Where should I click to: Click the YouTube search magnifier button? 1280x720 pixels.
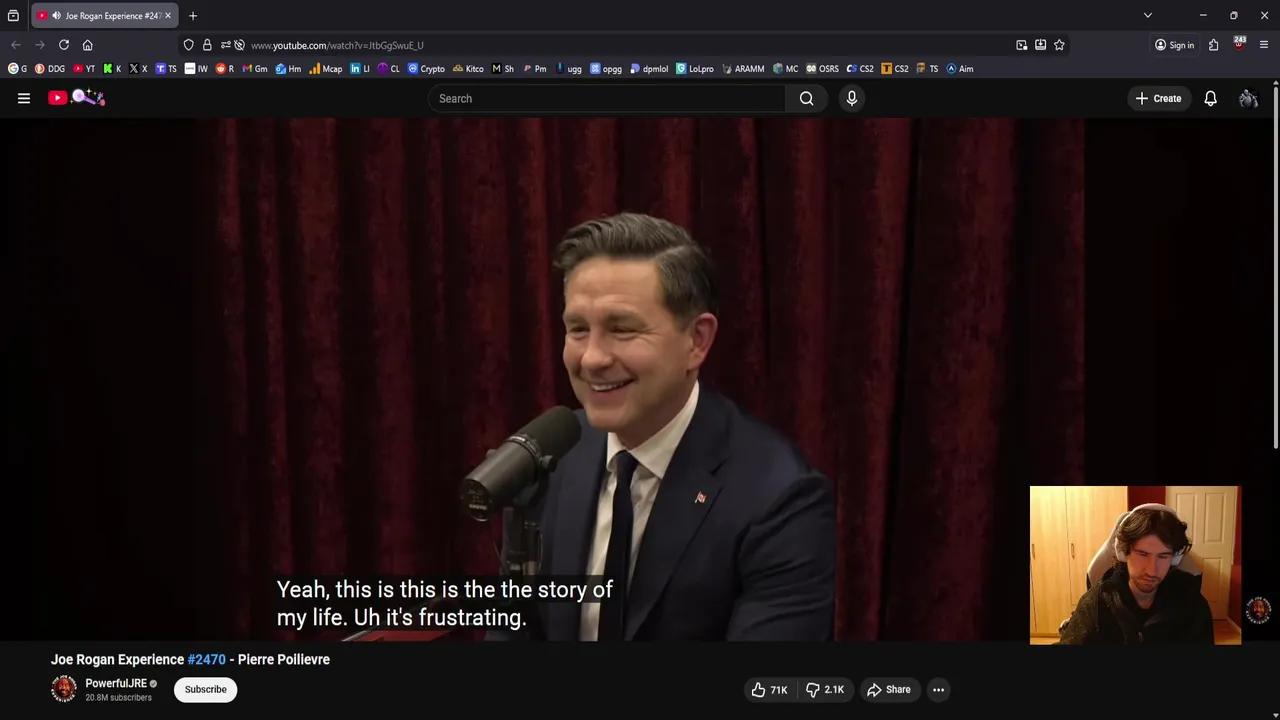[x=807, y=98]
